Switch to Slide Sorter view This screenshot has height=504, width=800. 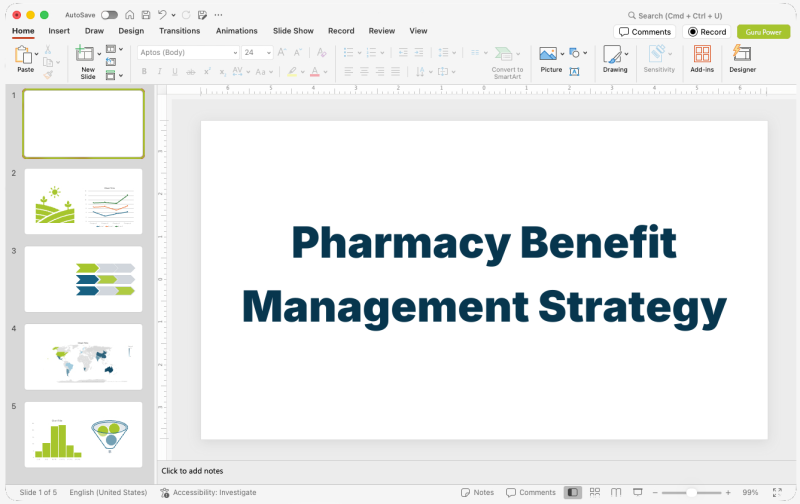coord(595,492)
